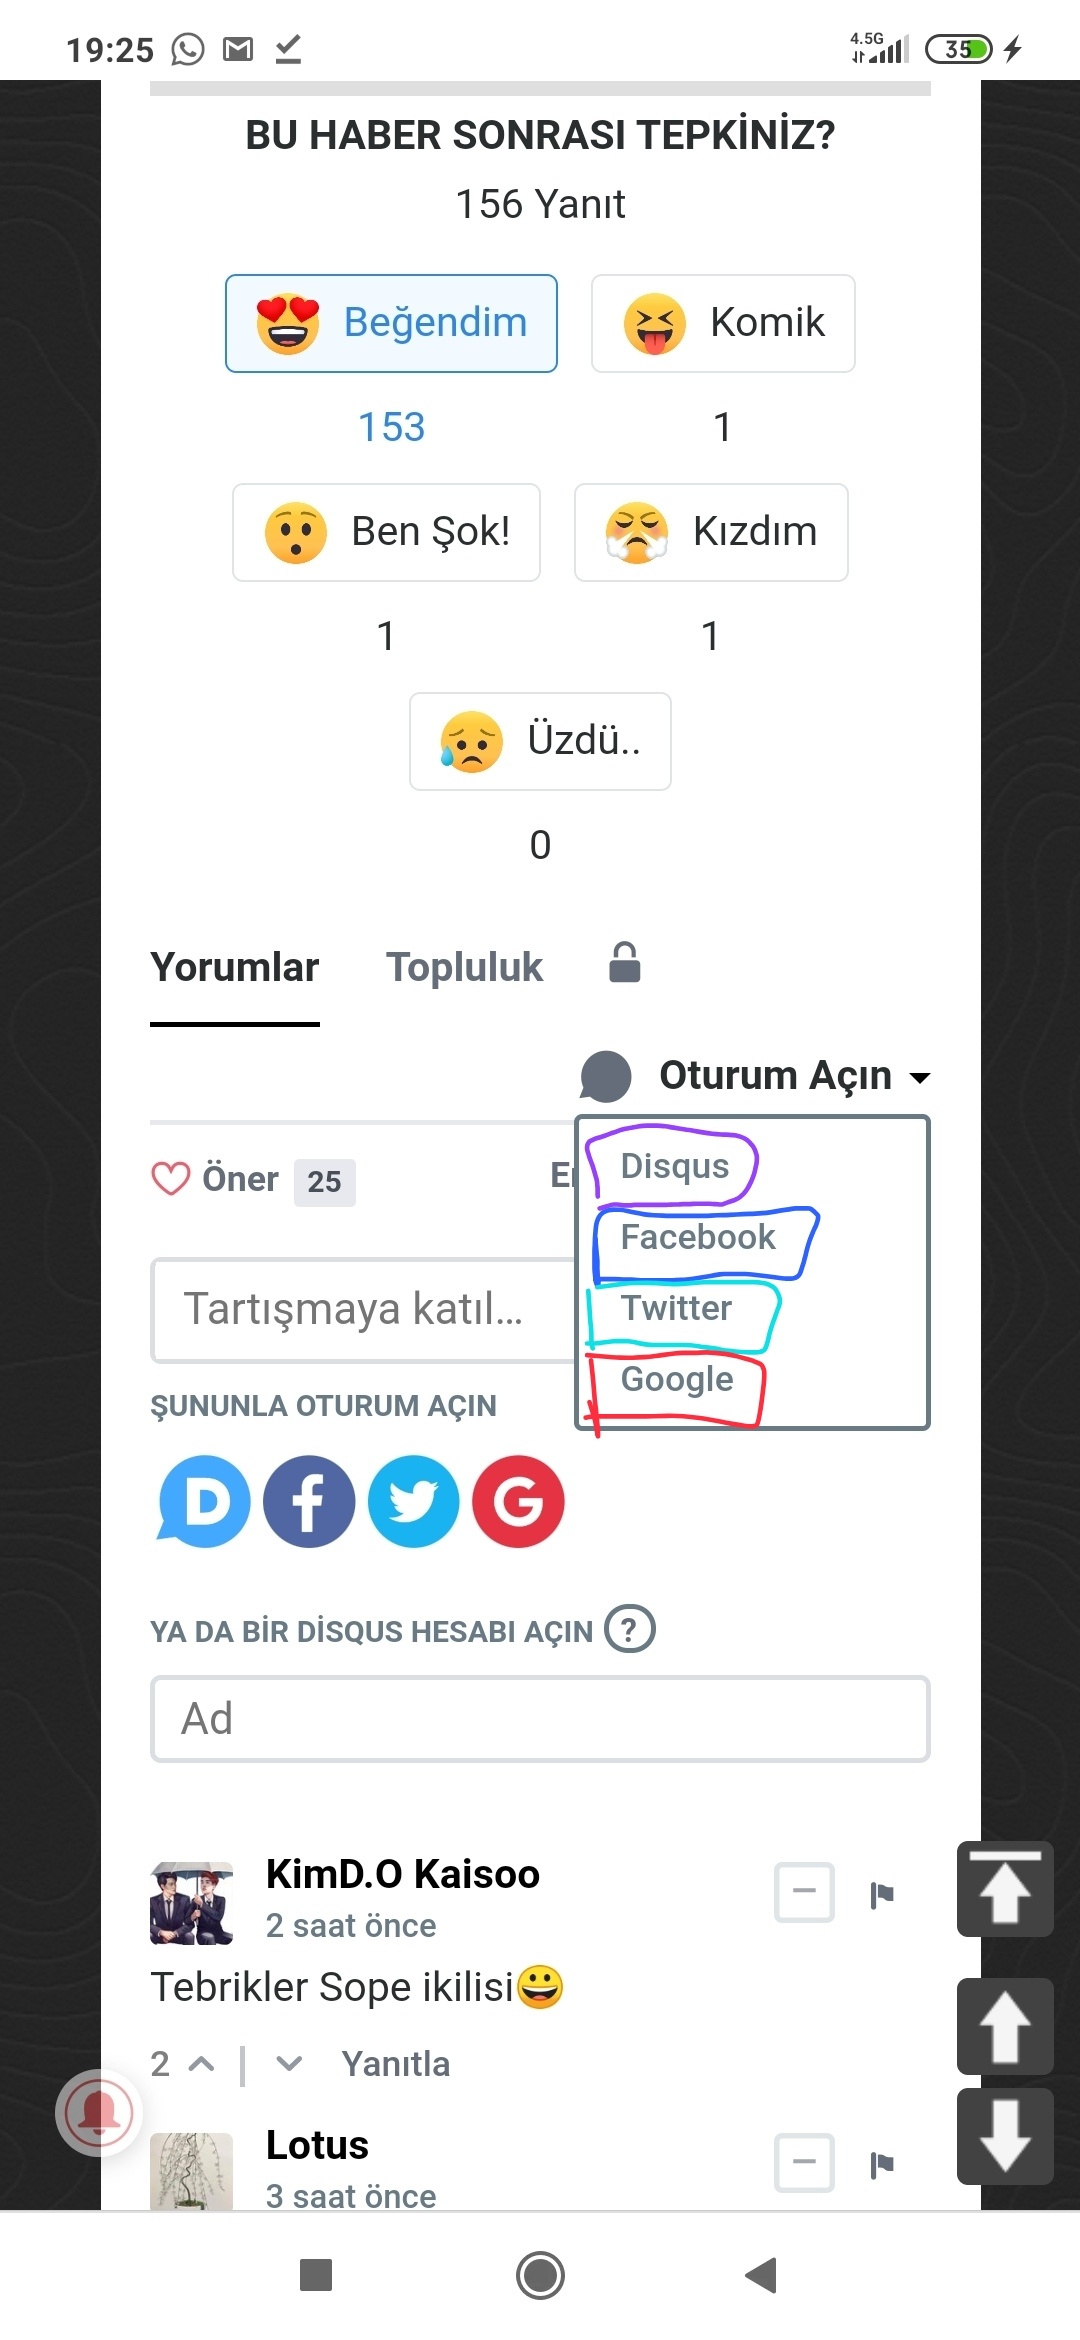The image size is (1080, 2340).
Task: Switch to the Topluluk tab
Action: click(464, 967)
